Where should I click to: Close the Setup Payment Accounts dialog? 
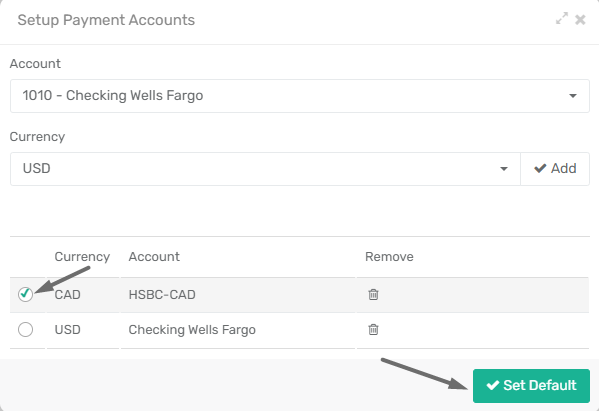[x=580, y=19]
